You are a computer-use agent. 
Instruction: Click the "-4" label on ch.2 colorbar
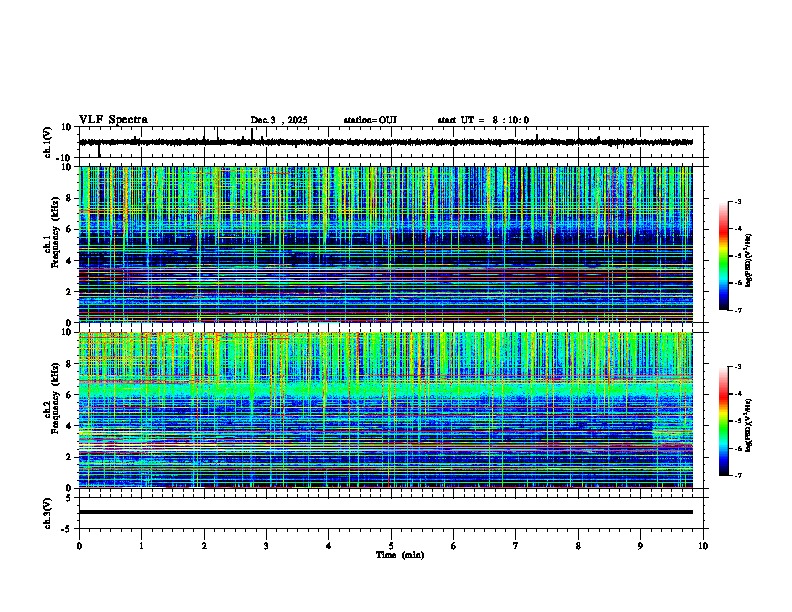click(x=737, y=394)
